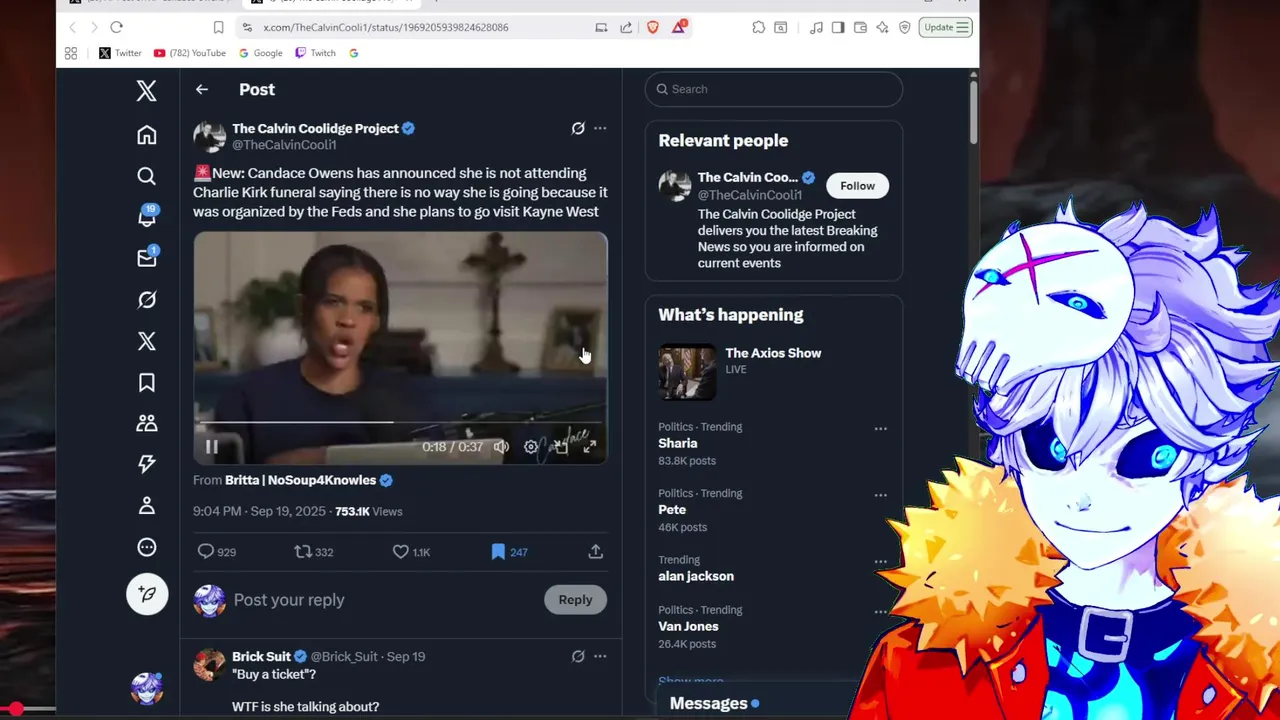Open More circle icon in sidebar

click(x=147, y=547)
